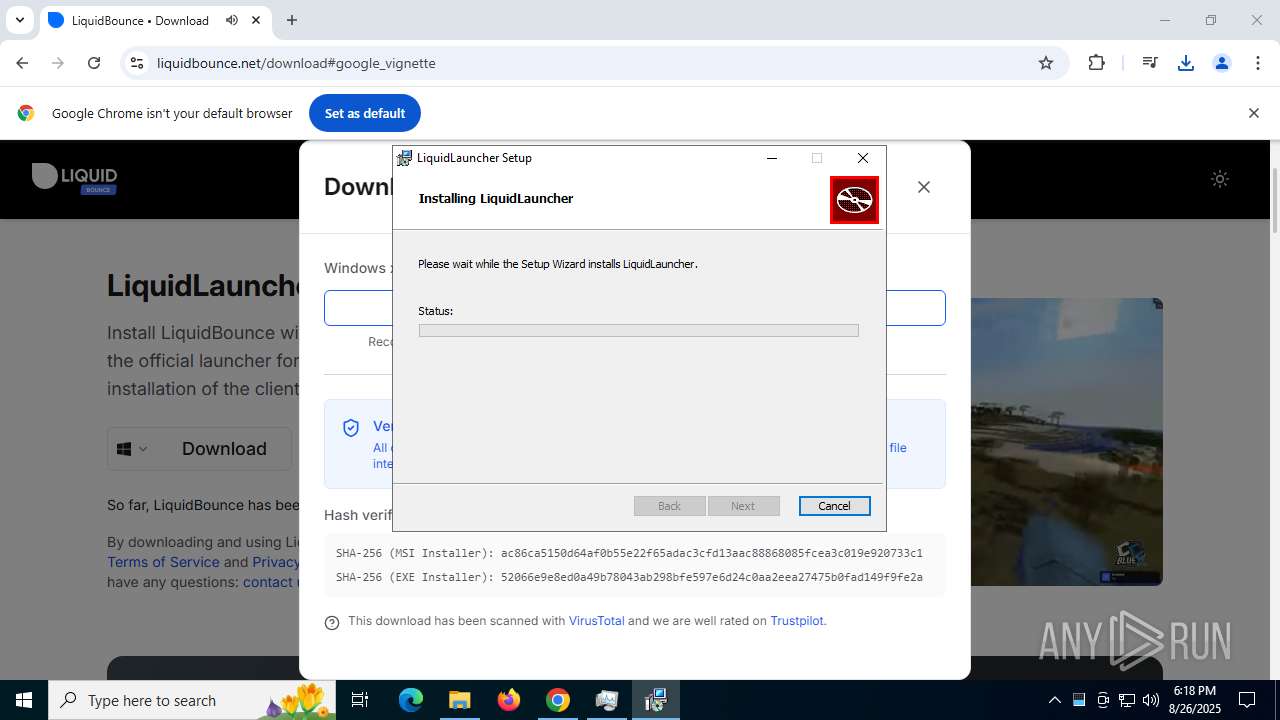The width and height of the screenshot is (1280, 720).
Task: Click the taskbar search box
Action: (192, 700)
